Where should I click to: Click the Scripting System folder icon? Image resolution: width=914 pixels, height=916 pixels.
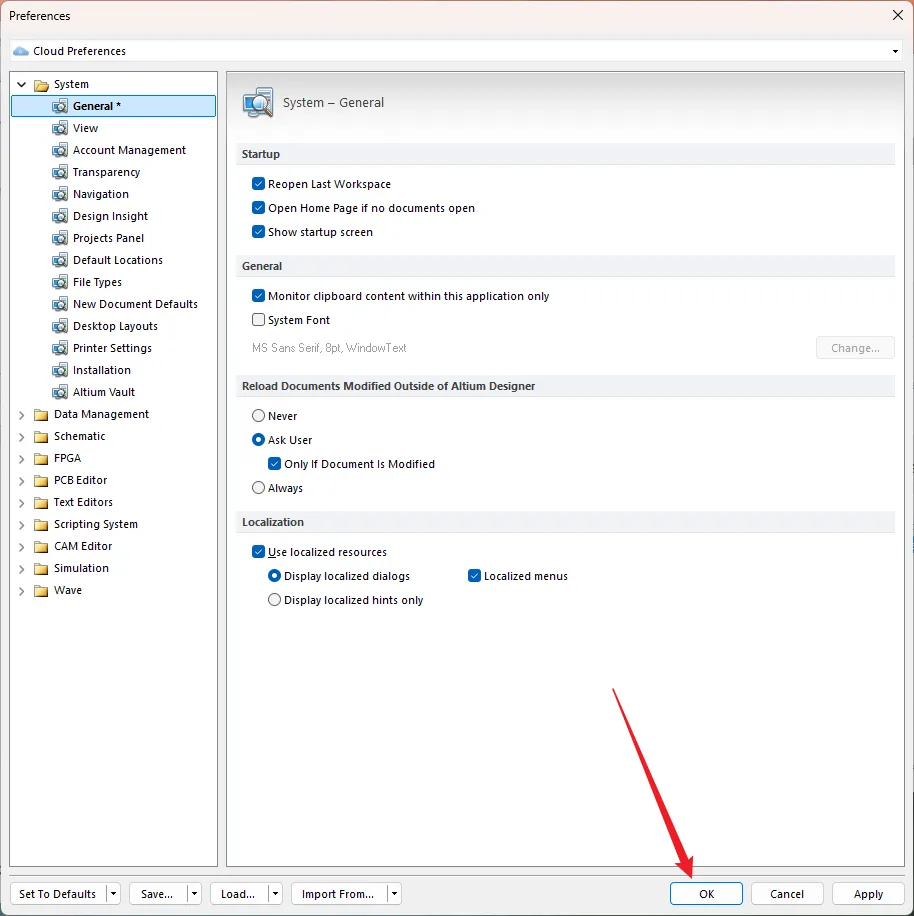[x=41, y=525]
